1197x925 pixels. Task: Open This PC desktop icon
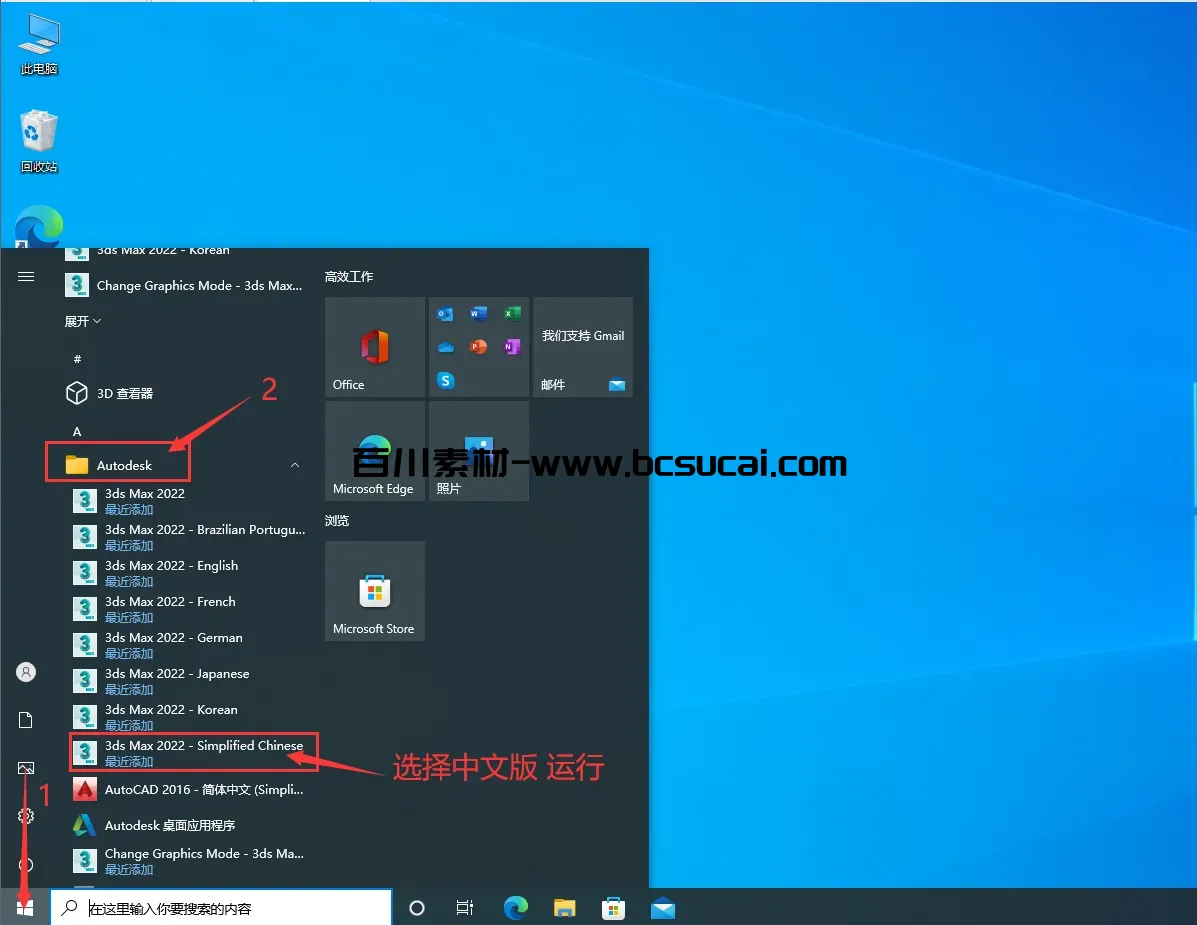coord(39,44)
